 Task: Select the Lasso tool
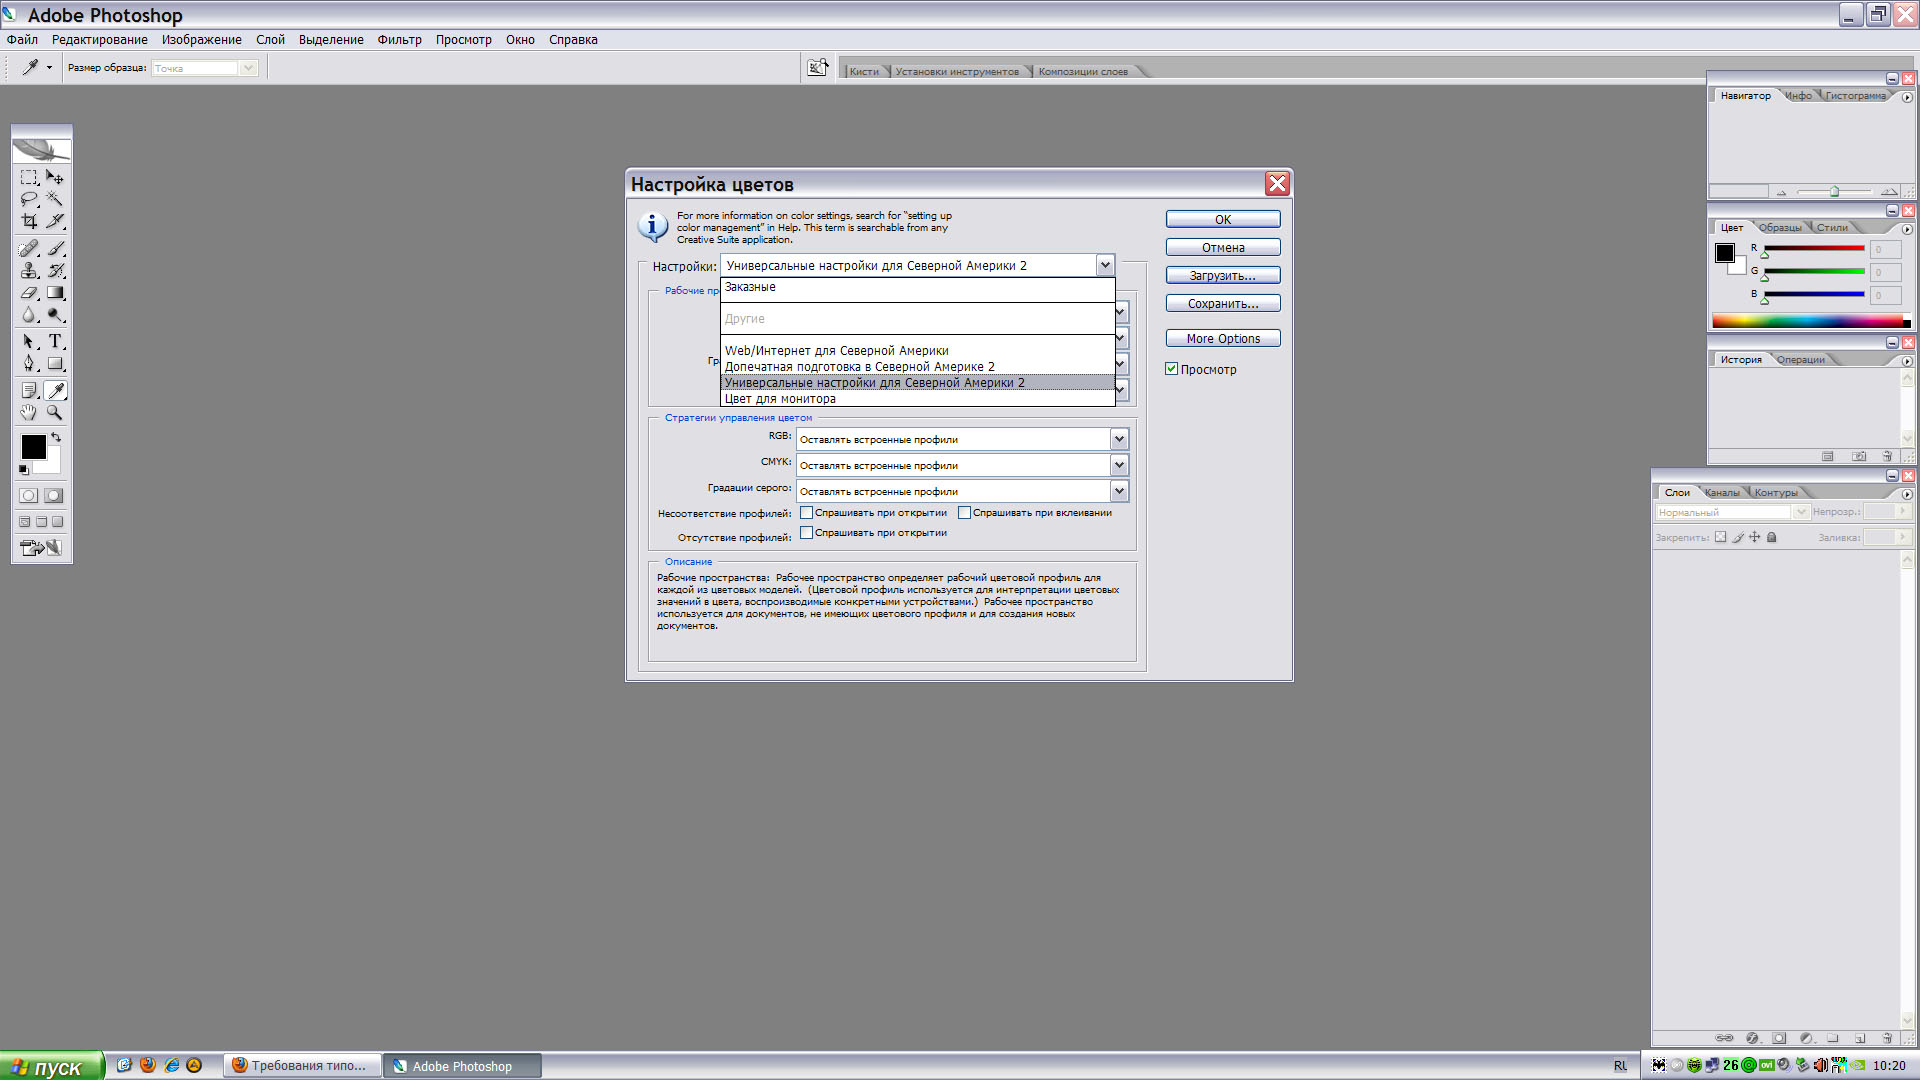click(29, 200)
